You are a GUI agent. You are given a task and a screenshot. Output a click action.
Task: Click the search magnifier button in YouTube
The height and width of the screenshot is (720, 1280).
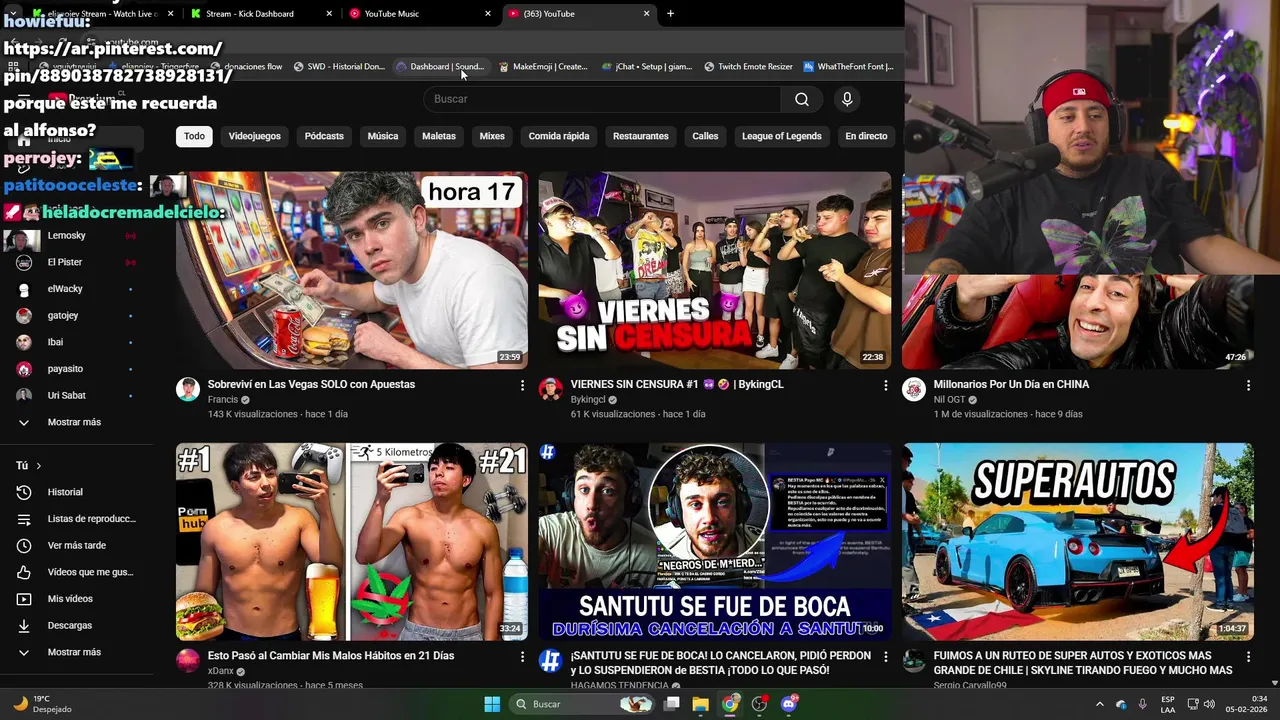802,99
